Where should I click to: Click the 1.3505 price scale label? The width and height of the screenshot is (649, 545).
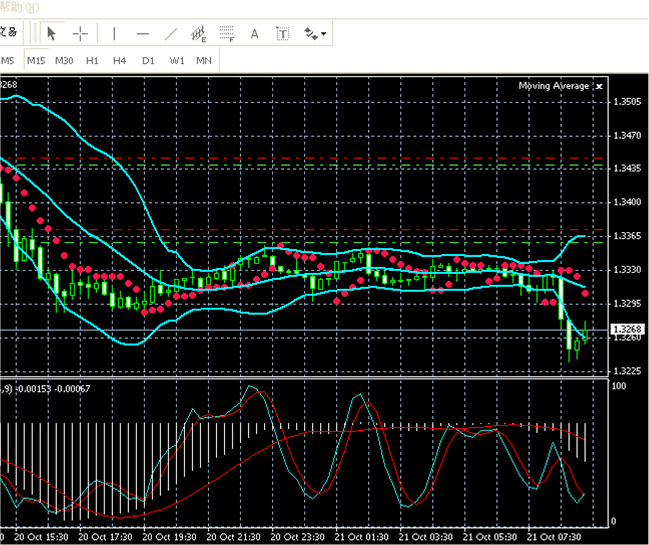click(x=627, y=101)
